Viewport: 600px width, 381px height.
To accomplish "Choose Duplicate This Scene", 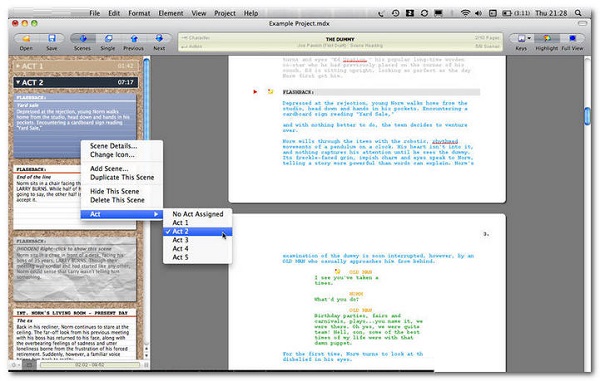I will 122,177.
